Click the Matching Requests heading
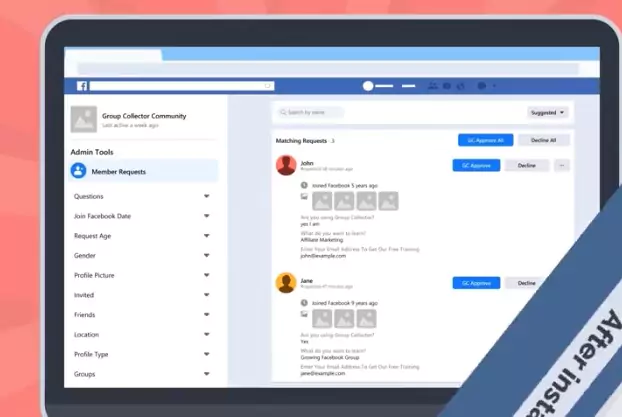This screenshot has height=417, width=622. 301,141
